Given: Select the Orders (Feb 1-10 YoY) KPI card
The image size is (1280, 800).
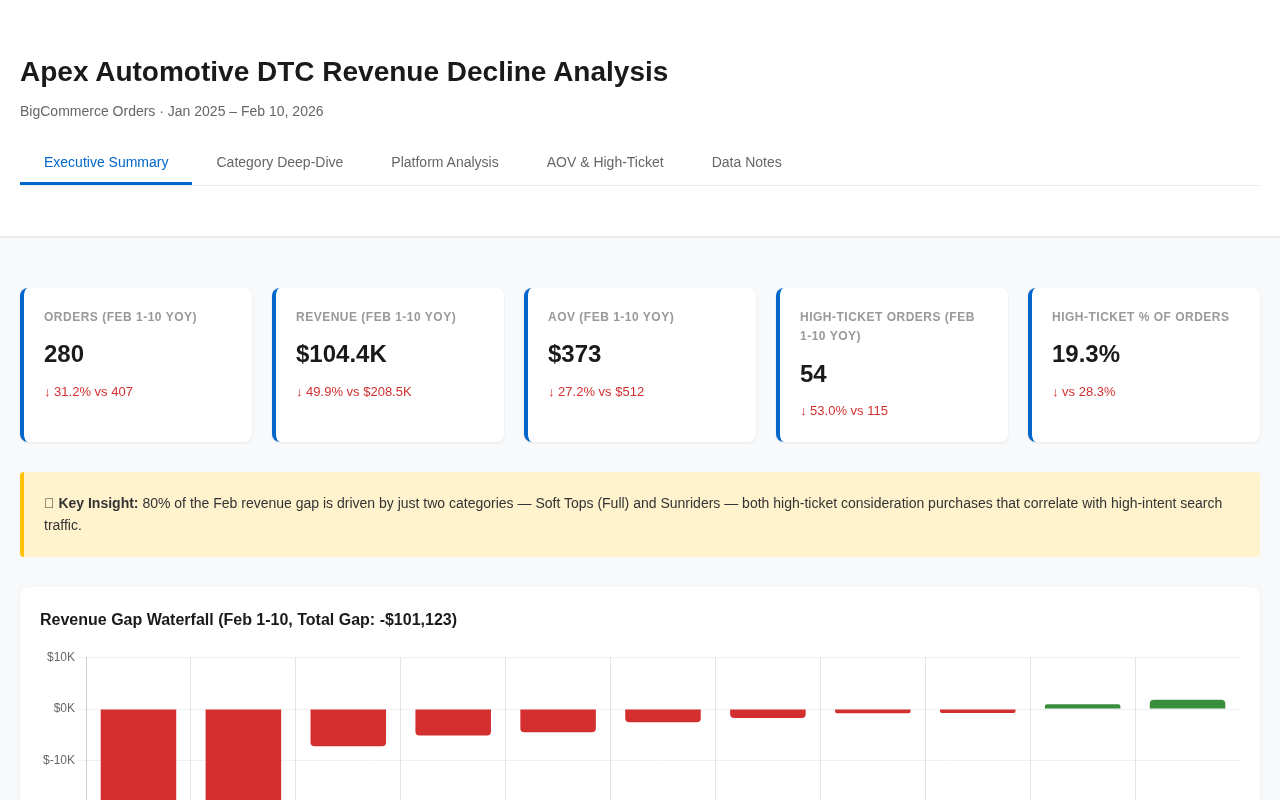Looking at the screenshot, I should [136, 365].
